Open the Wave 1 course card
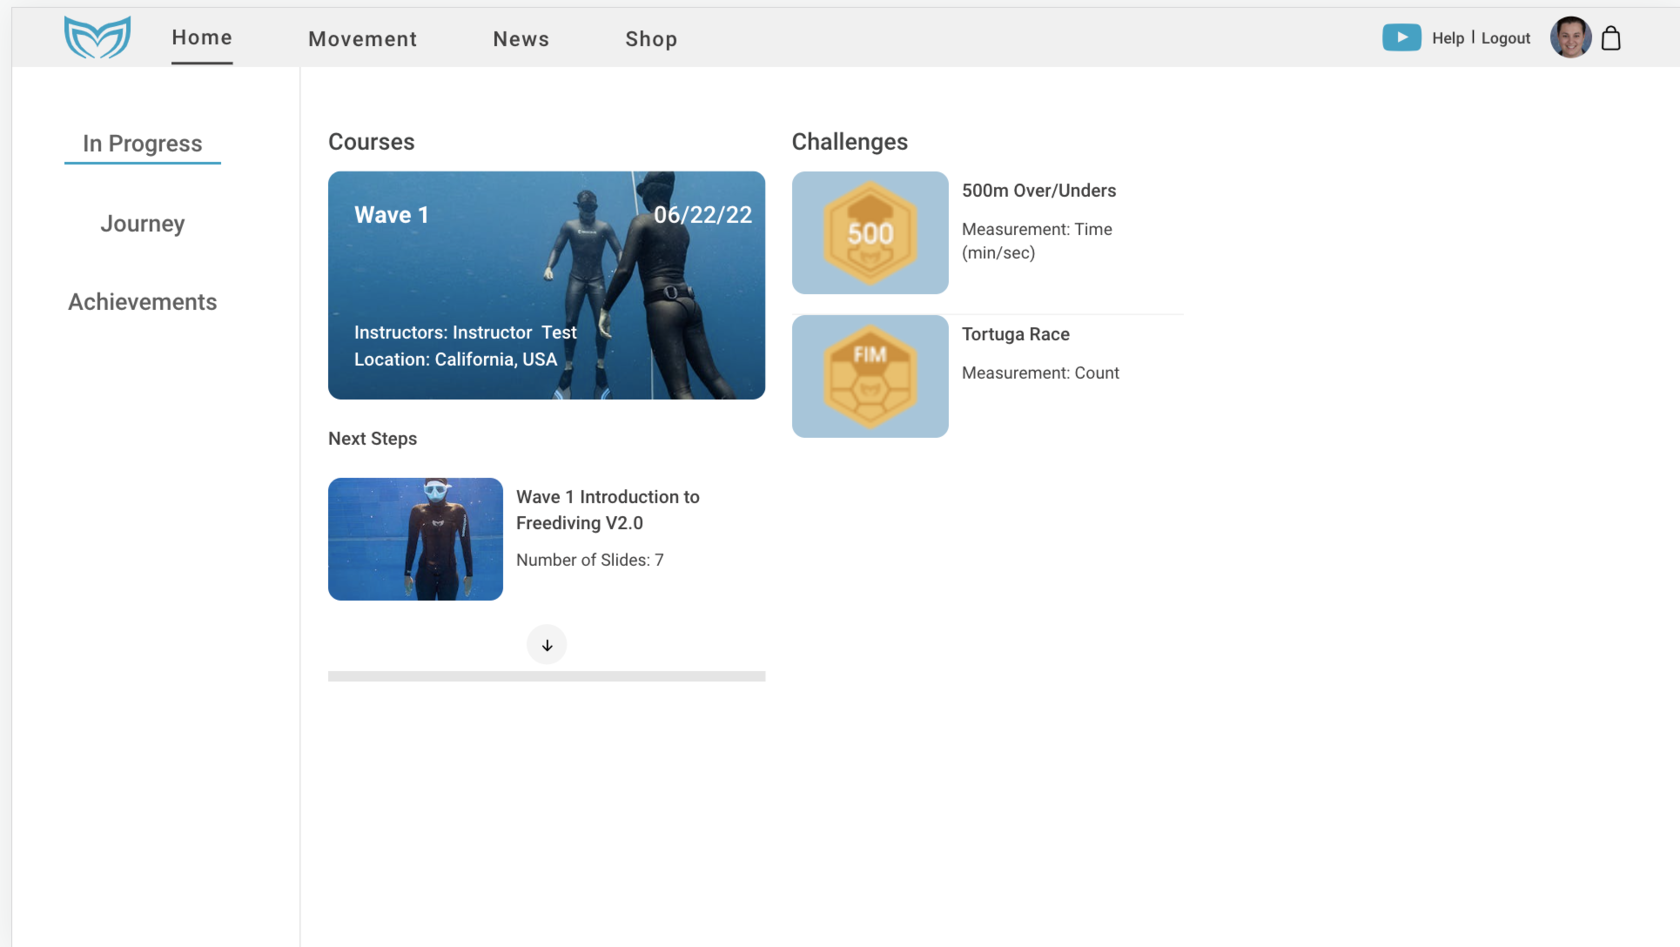The width and height of the screenshot is (1680, 947). [x=546, y=285]
